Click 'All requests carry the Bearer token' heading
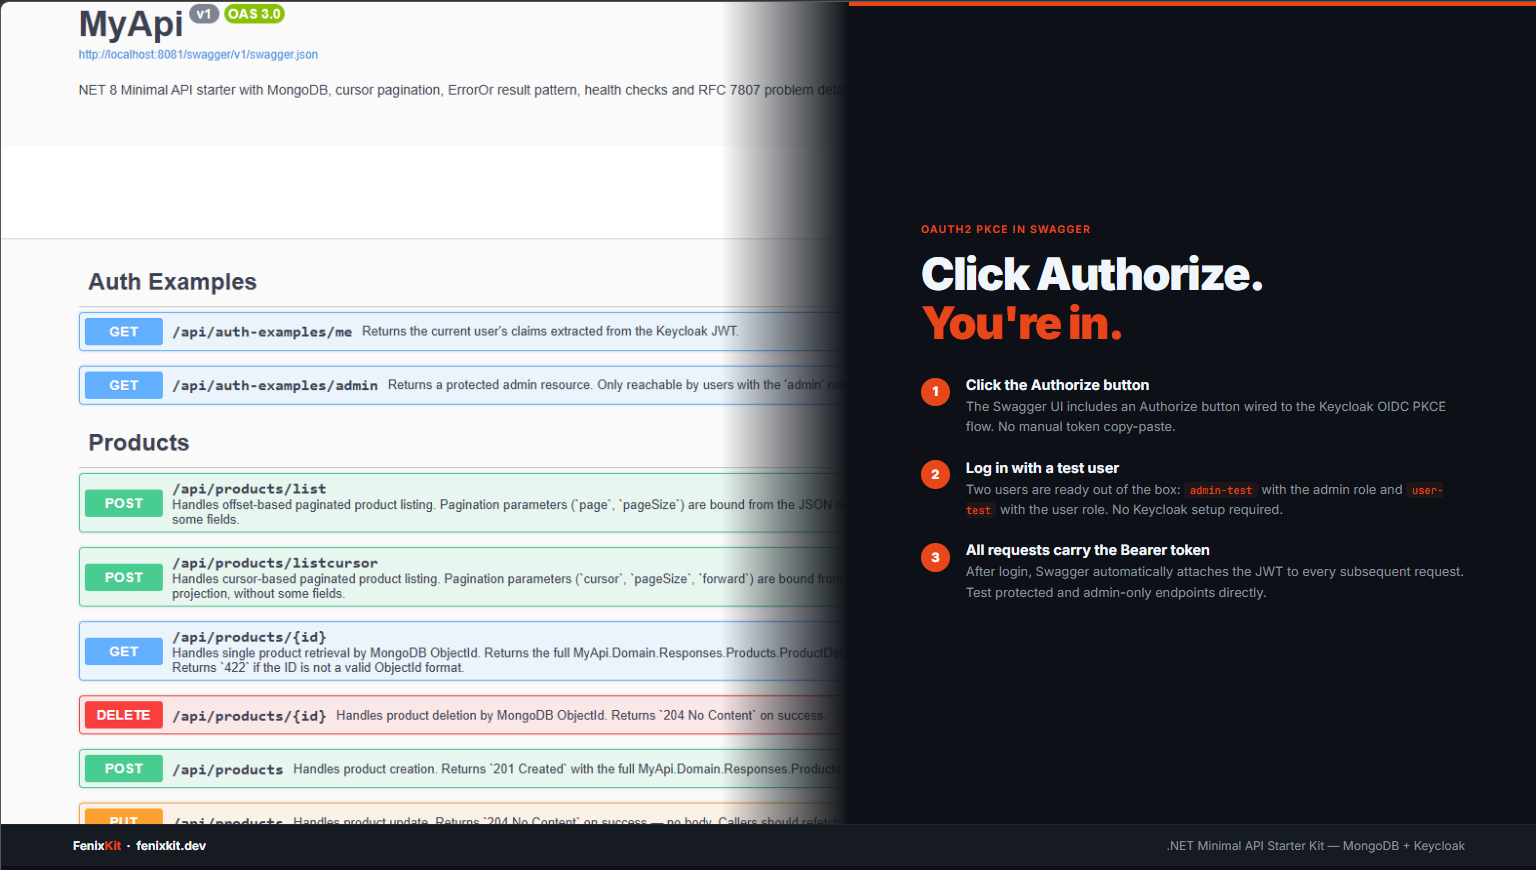The height and width of the screenshot is (870, 1536). click(x=1088, y=550)
